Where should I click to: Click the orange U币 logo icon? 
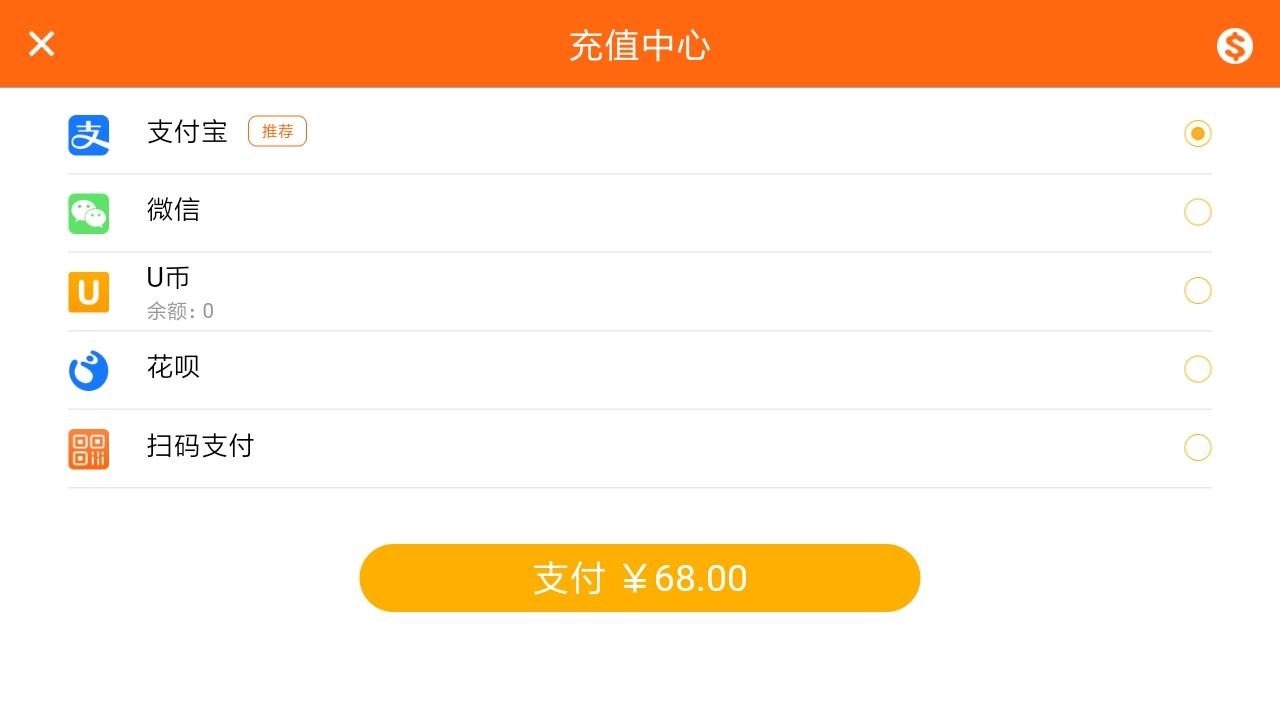click(x=88, y=292)
